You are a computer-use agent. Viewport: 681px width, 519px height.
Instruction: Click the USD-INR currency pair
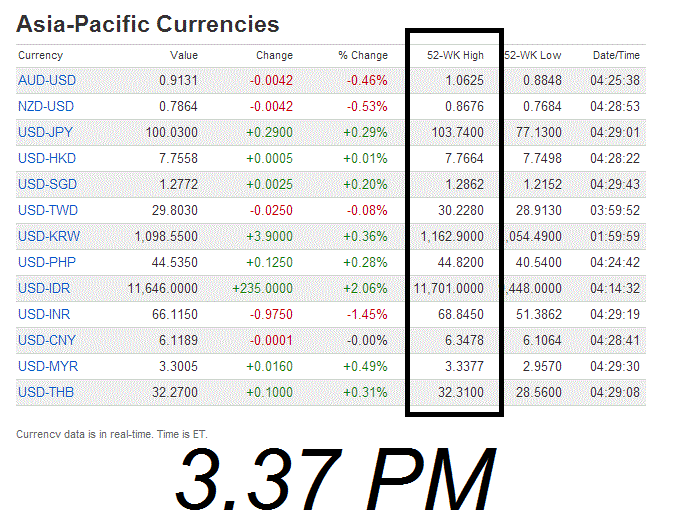(45, 315)
